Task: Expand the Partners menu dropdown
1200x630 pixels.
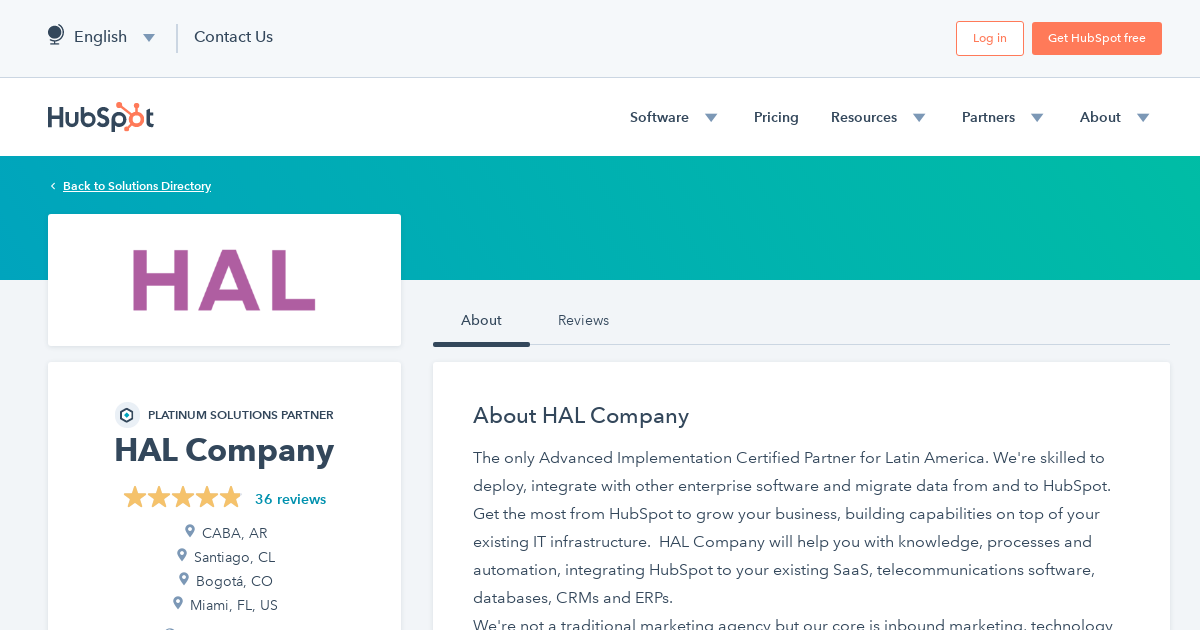Action: (1037, 117)
